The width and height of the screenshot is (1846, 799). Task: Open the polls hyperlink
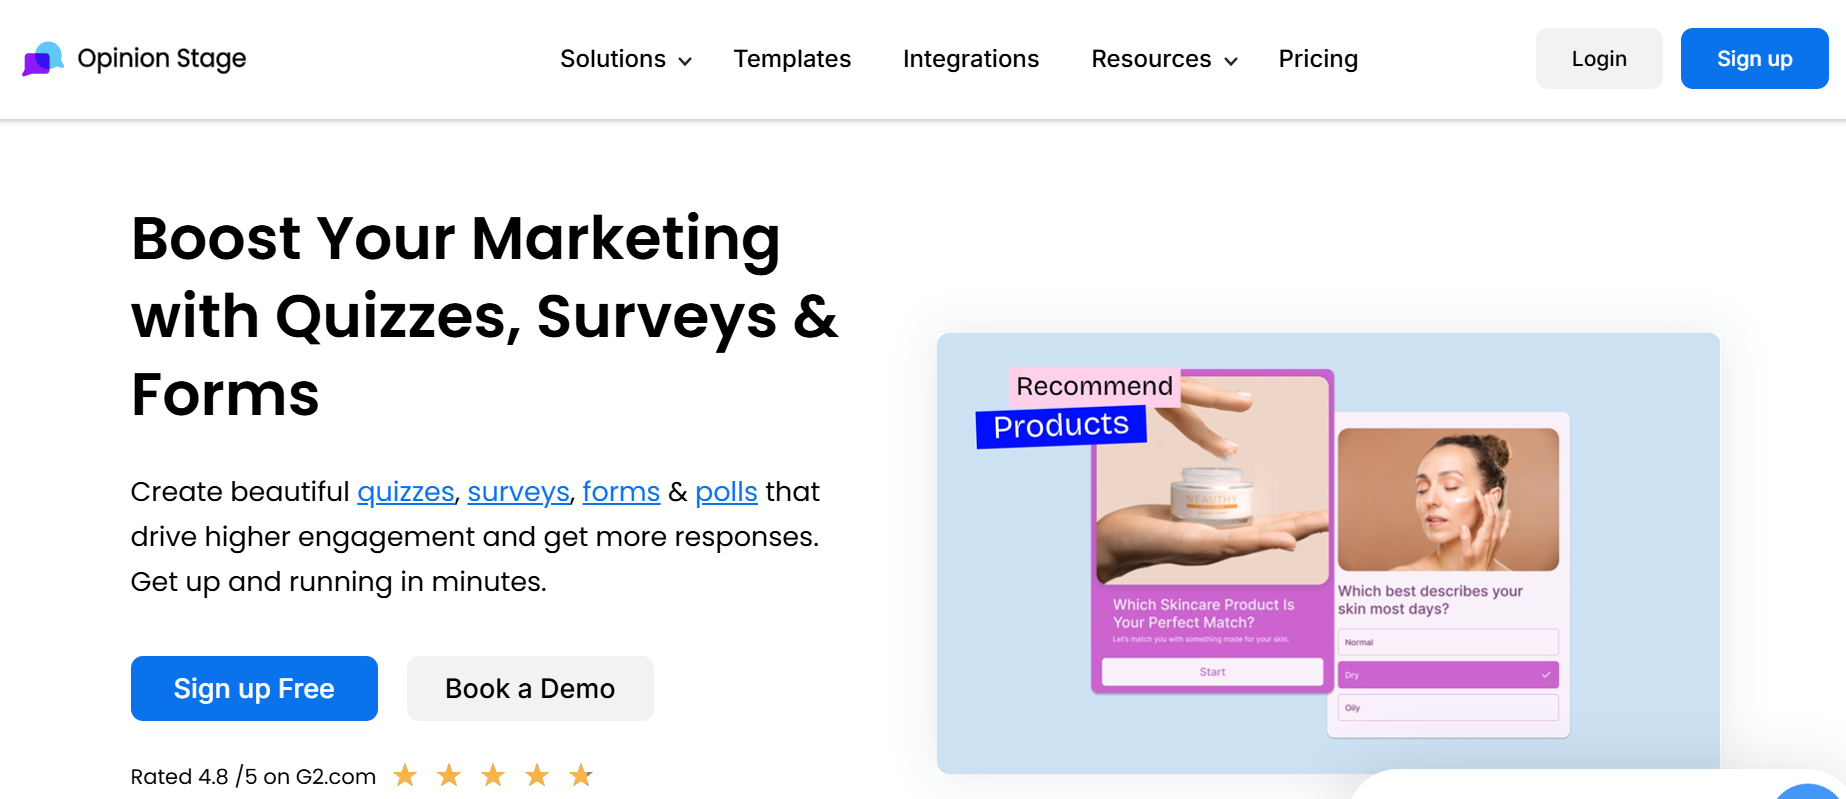(x=726, y=492)
